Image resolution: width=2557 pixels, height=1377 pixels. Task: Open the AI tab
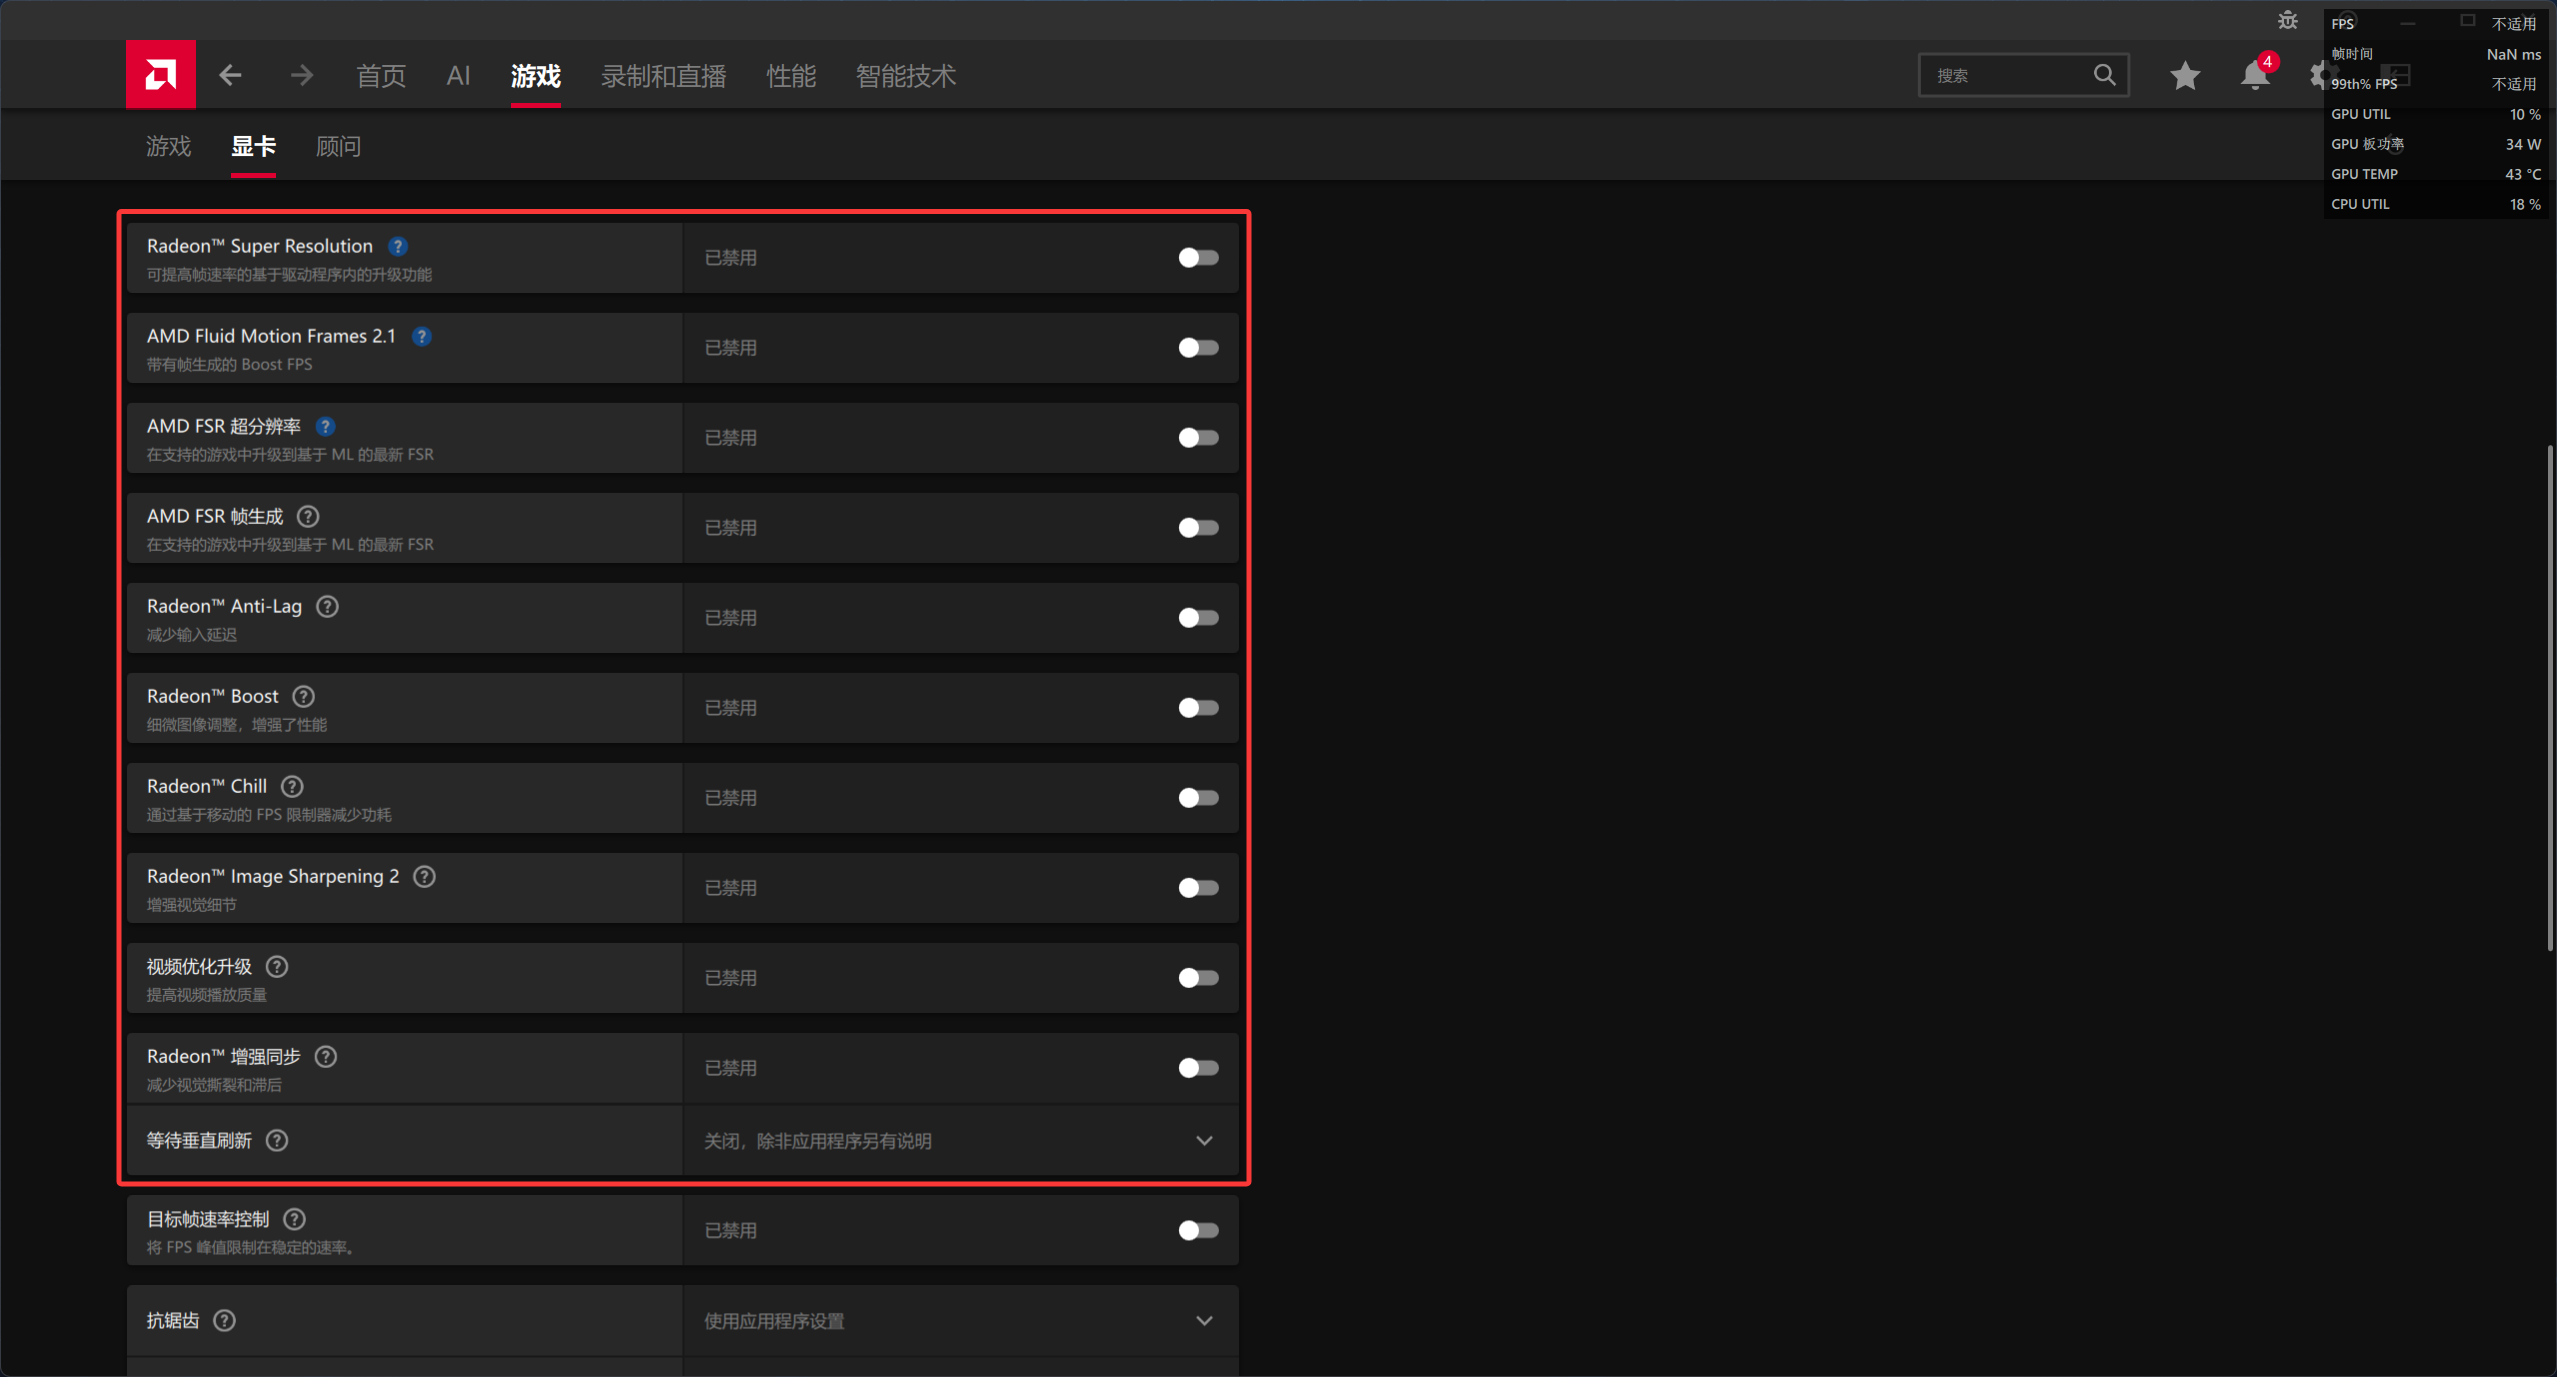458,76
